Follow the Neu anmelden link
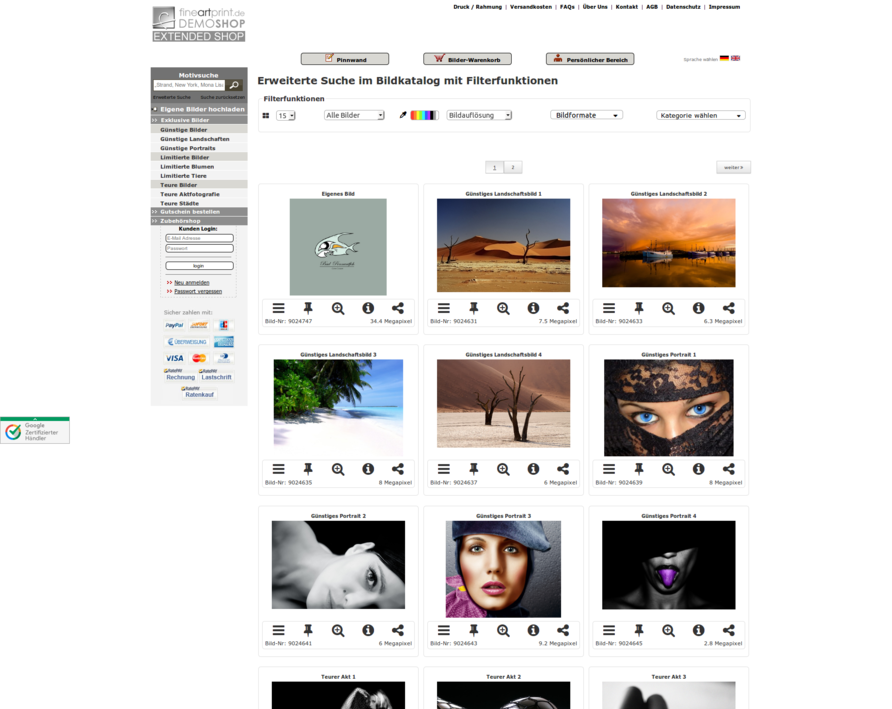892x709 pixels. tap(192, 283)
